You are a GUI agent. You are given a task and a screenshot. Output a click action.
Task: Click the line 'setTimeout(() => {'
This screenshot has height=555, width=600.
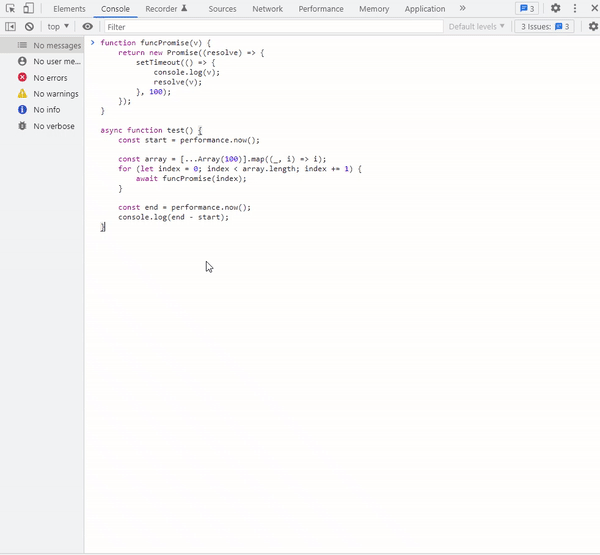tap(176, 62)
